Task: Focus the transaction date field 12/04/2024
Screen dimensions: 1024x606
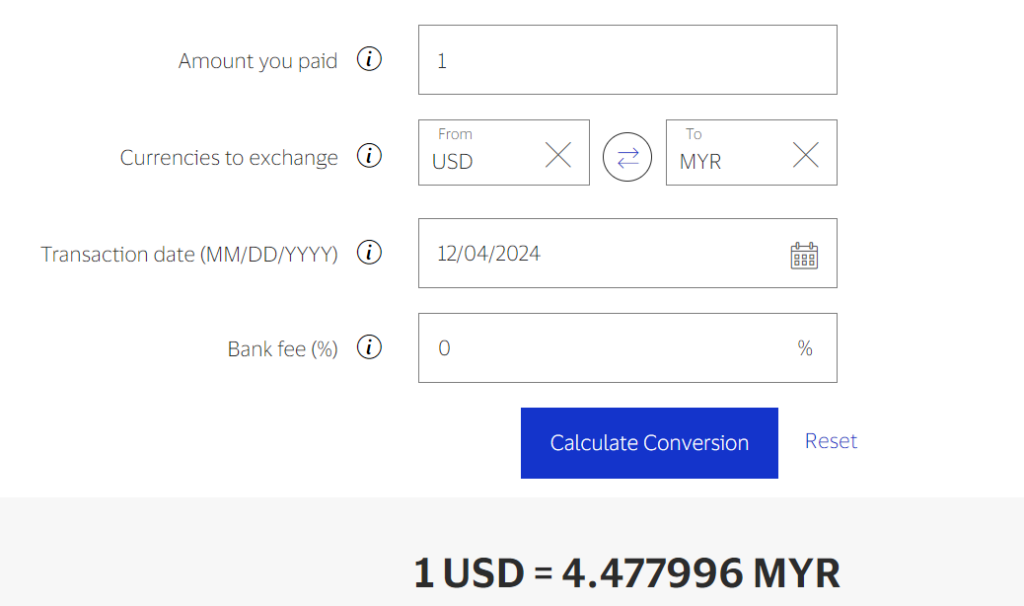Action: click(x=600, y=254)
